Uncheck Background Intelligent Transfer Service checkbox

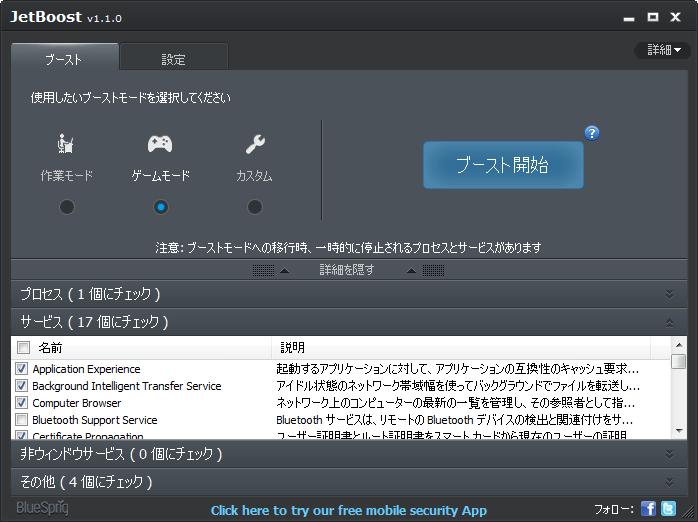click(21, 385)
